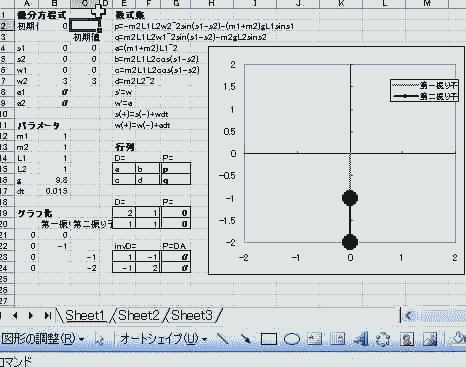Select the Line drawing tool
This screenshot has height=367, width=466.
(x=223, y=339)
